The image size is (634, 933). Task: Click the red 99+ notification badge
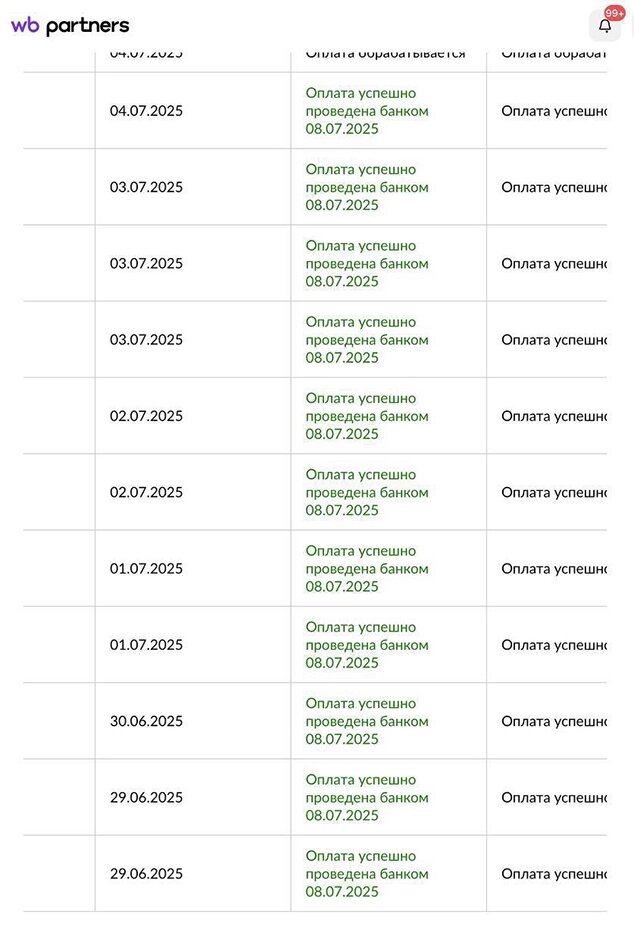(614, 13)
